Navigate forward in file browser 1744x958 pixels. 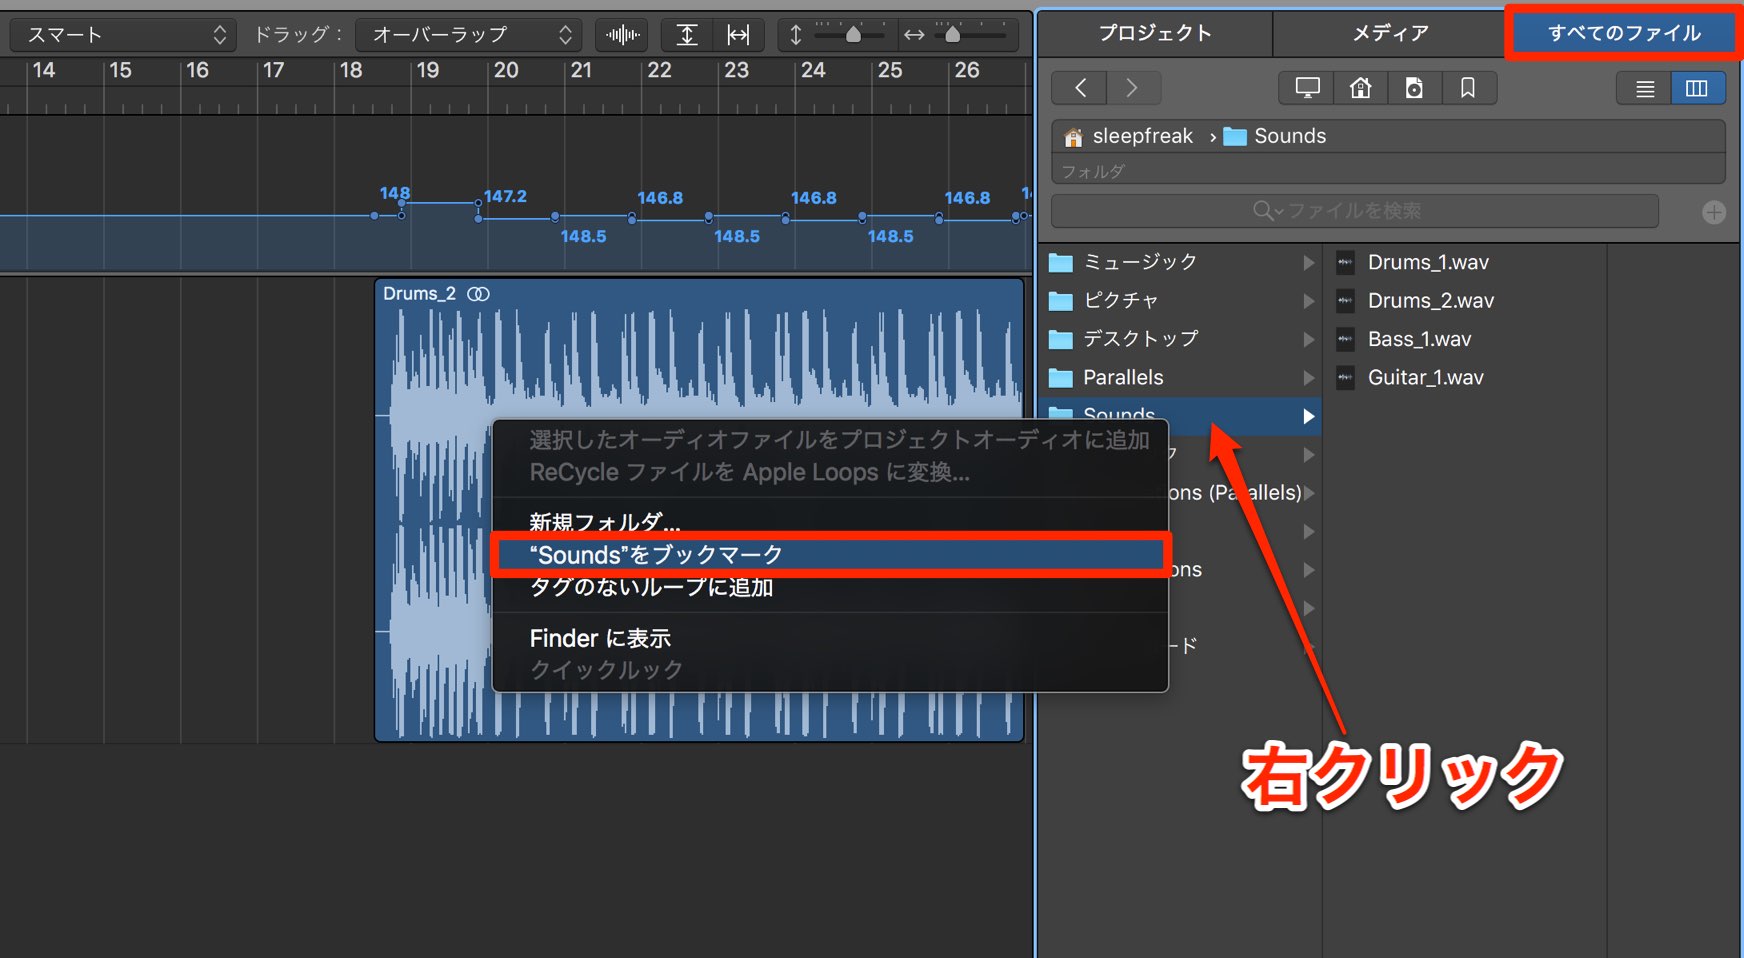(x=1133, y=88)
